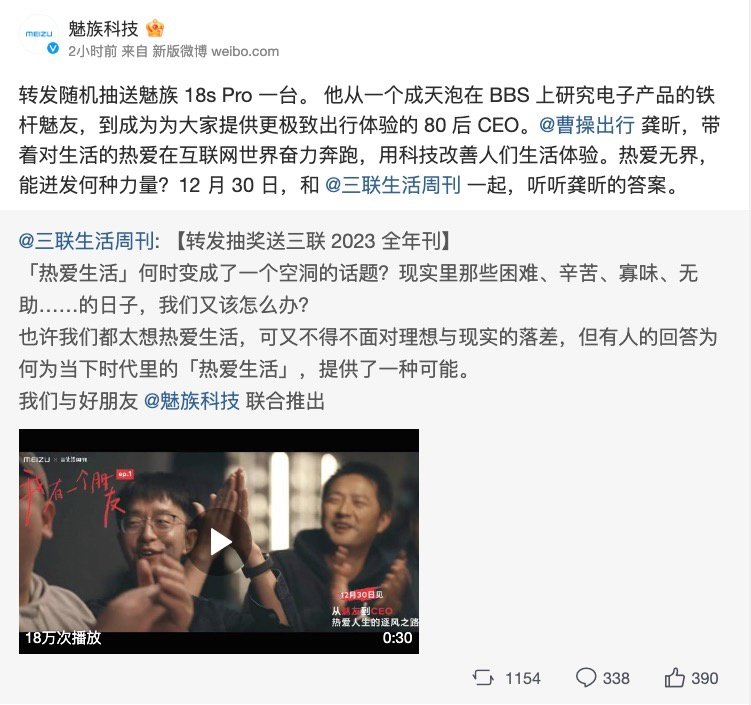Like the post with the thumbs-up icon

tap(675, 677)
